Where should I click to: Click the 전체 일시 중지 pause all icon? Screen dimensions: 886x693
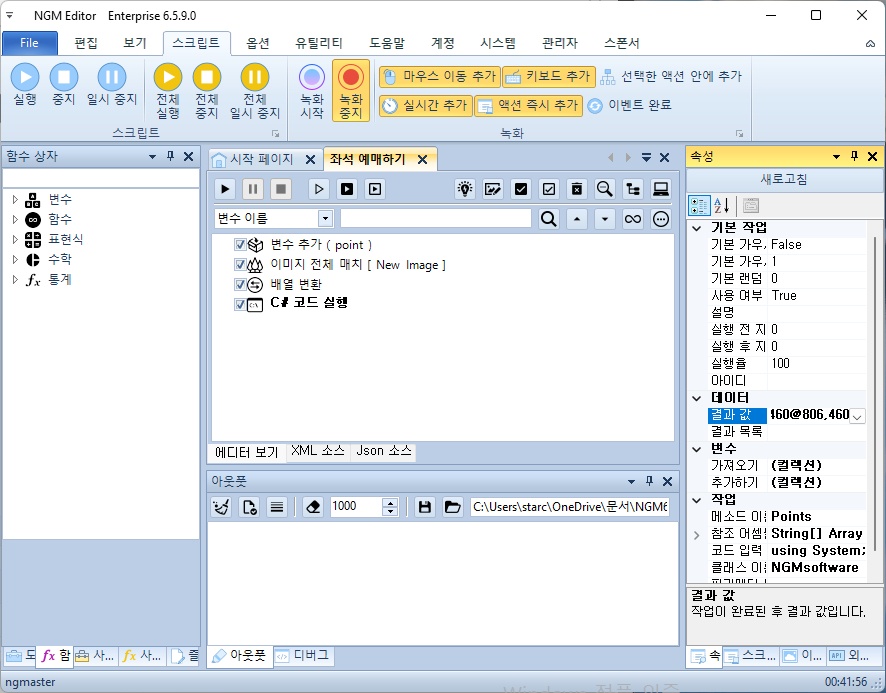coord(255,77)
